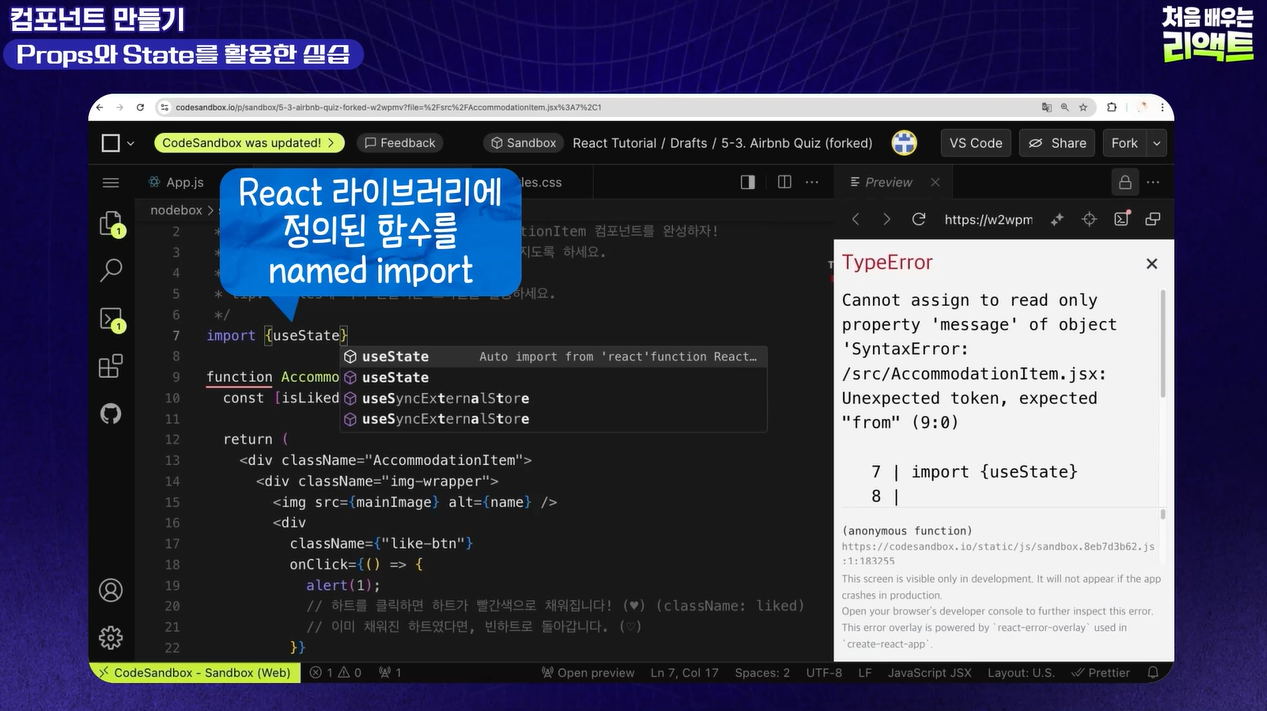Click the inspect target icon in preview toolbar
This screenshot has height=711, width=1267.
click(x=1089, y=219)
